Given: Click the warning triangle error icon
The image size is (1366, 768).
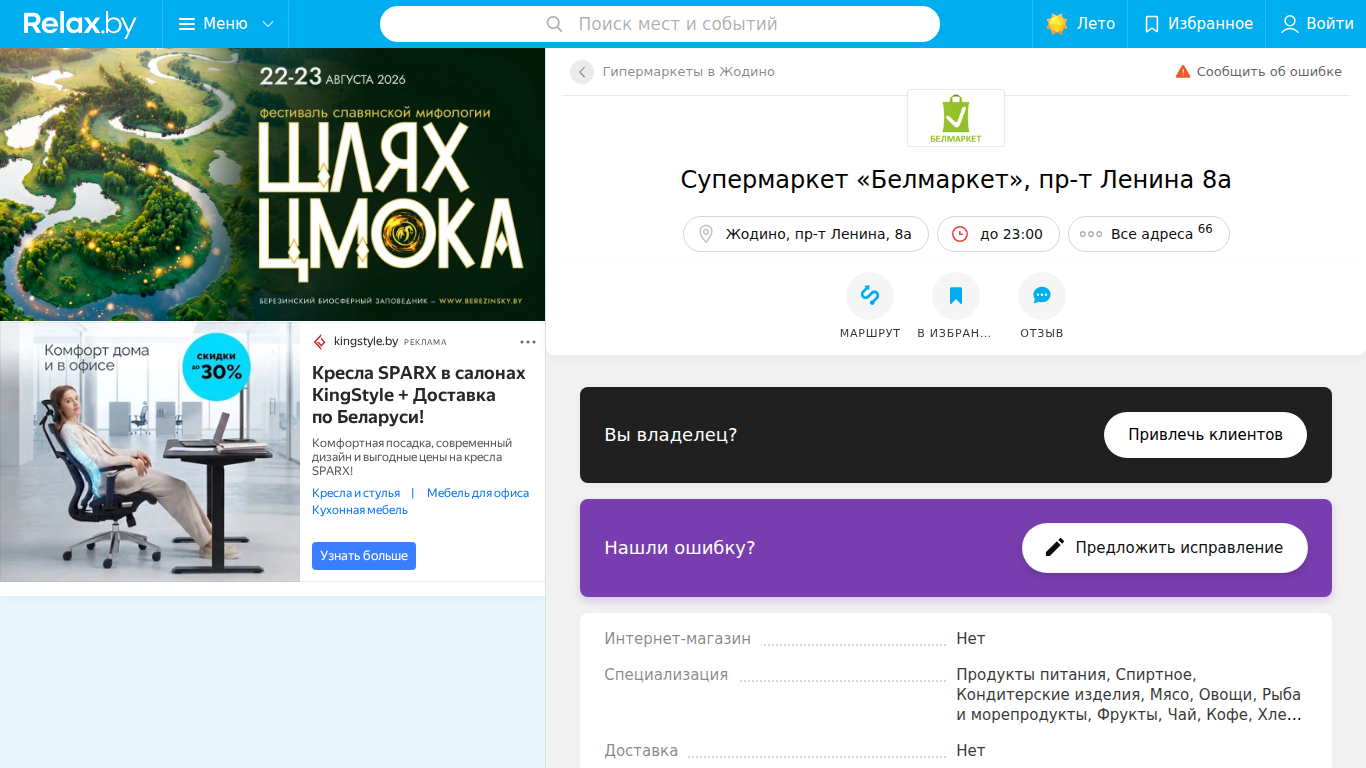Looking at the screenshot, I should 1183,72.
